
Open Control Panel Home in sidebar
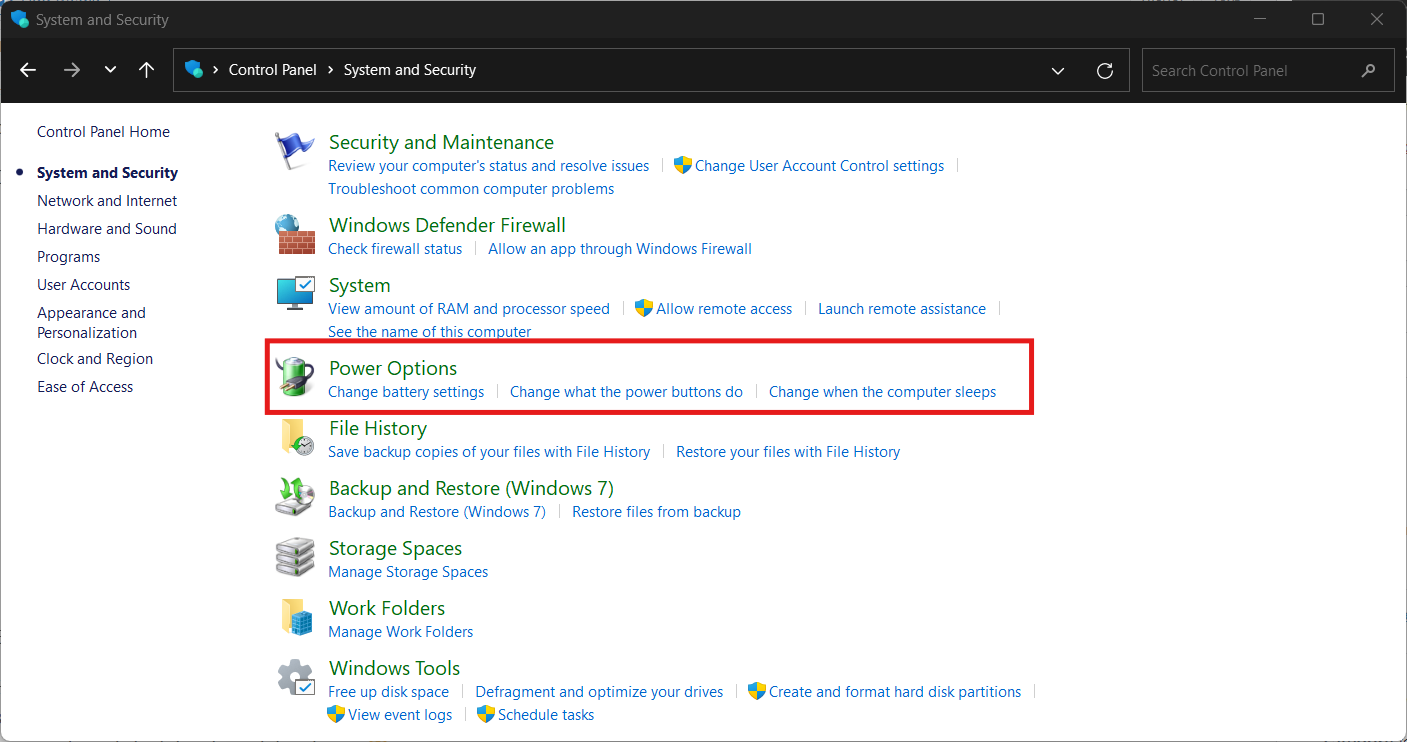103,132
